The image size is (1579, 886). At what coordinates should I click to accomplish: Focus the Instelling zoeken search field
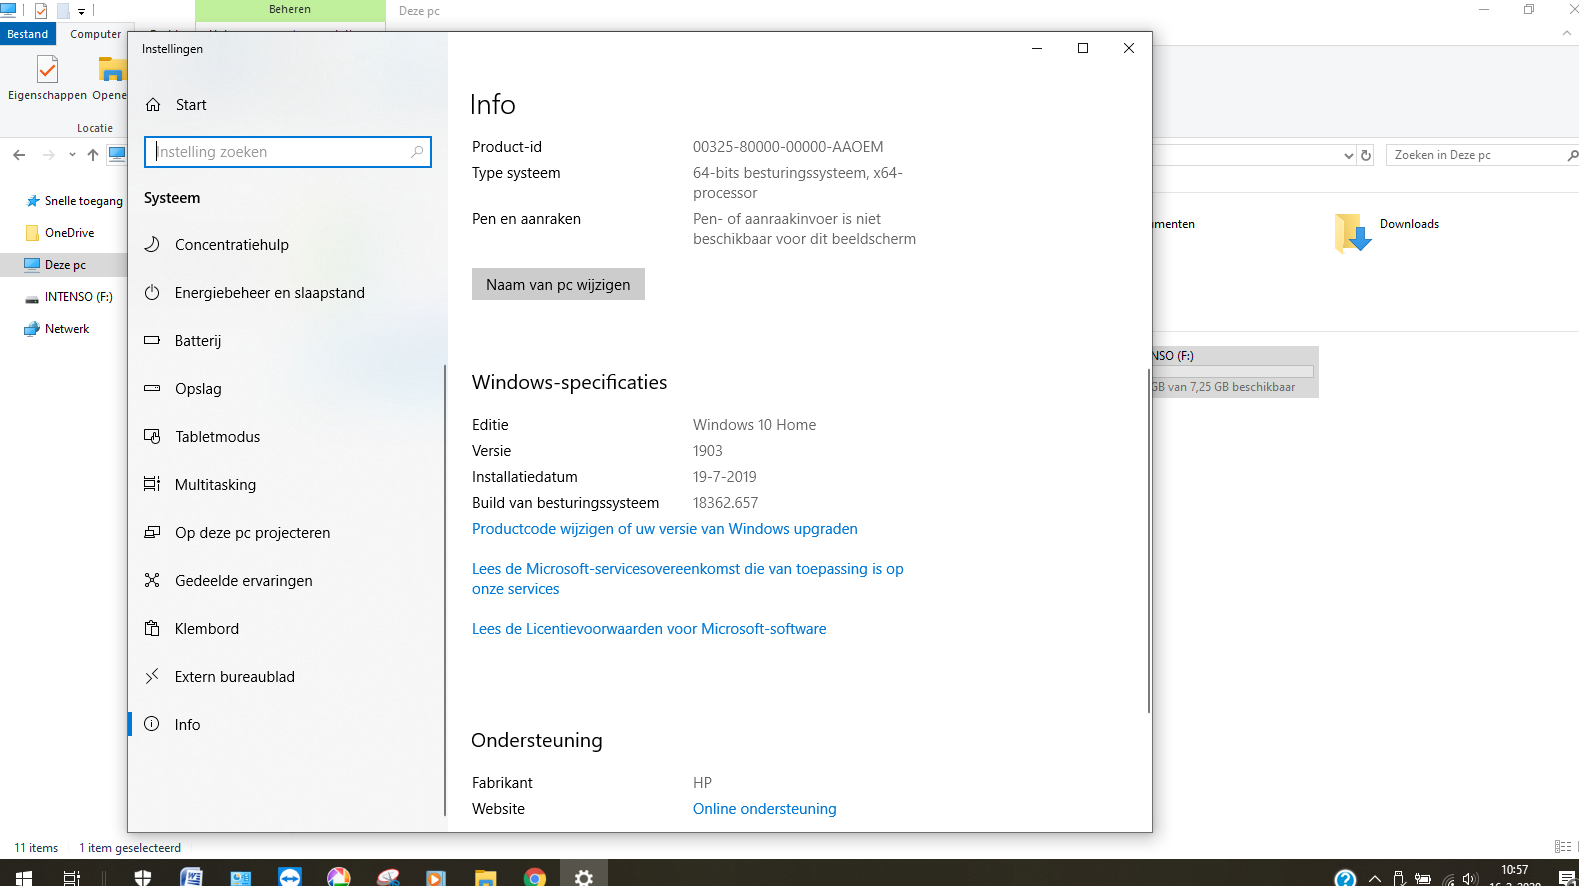(288, 152)
